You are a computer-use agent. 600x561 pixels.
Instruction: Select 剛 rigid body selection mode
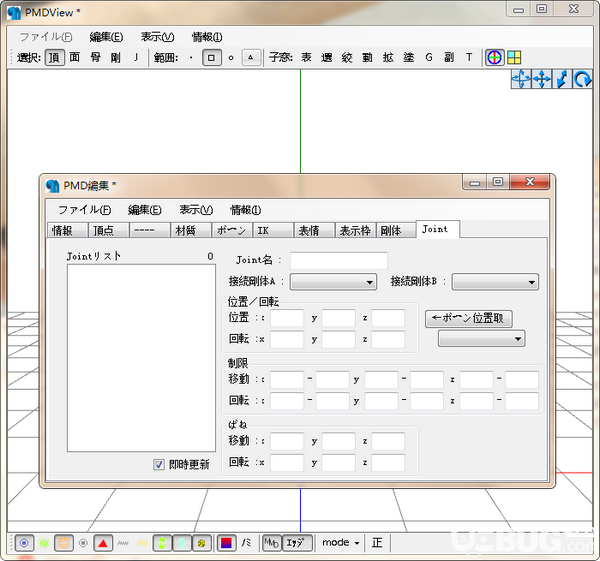pos(116,58)
